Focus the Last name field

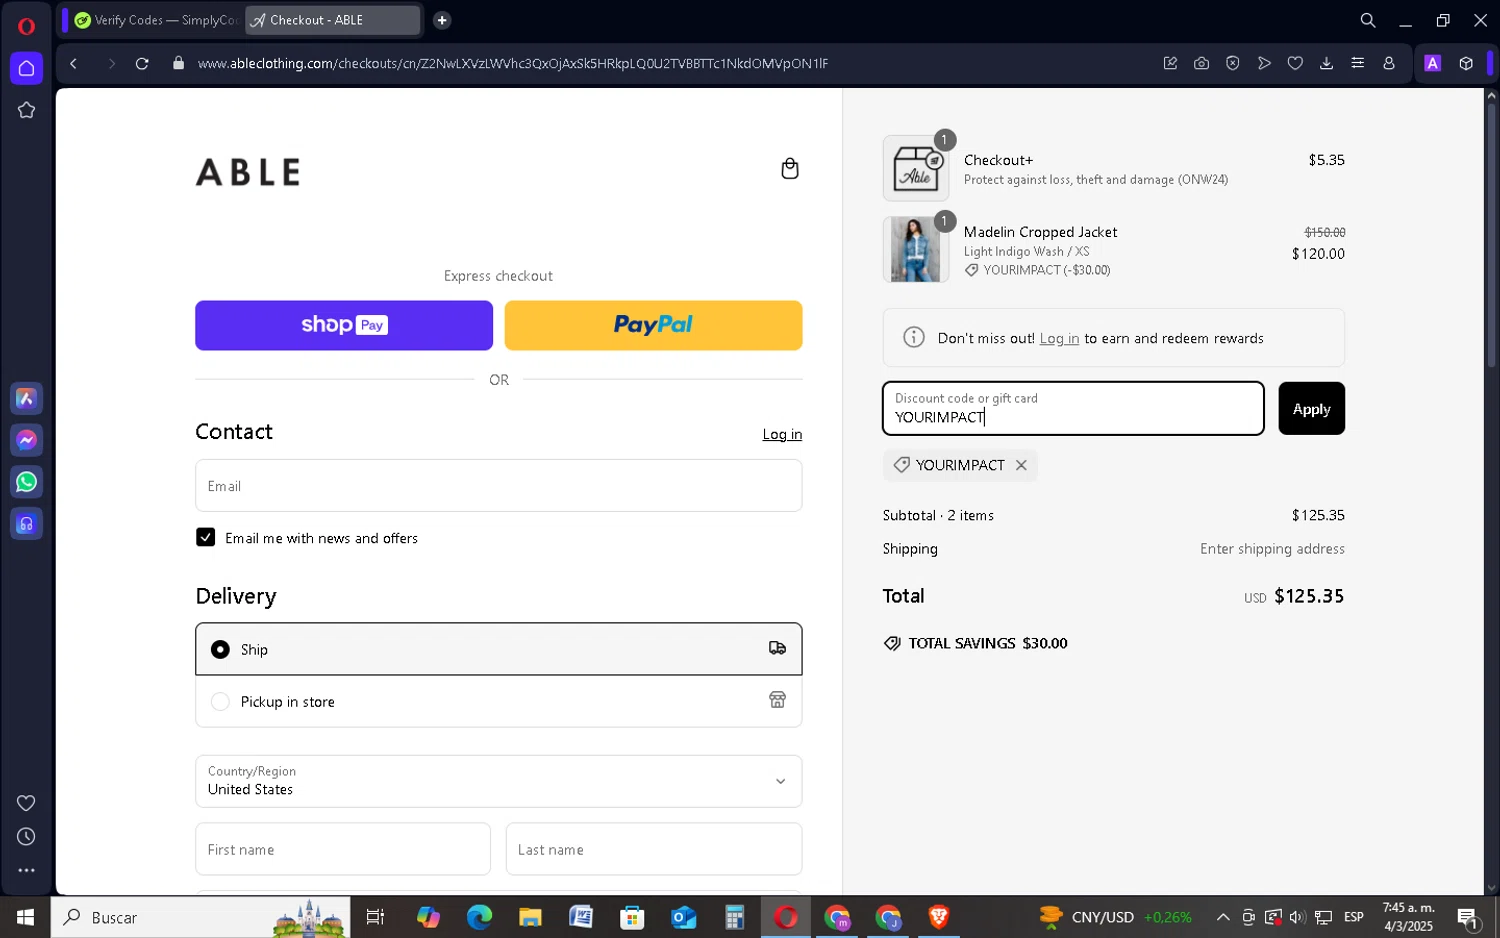tap(654, 849)
